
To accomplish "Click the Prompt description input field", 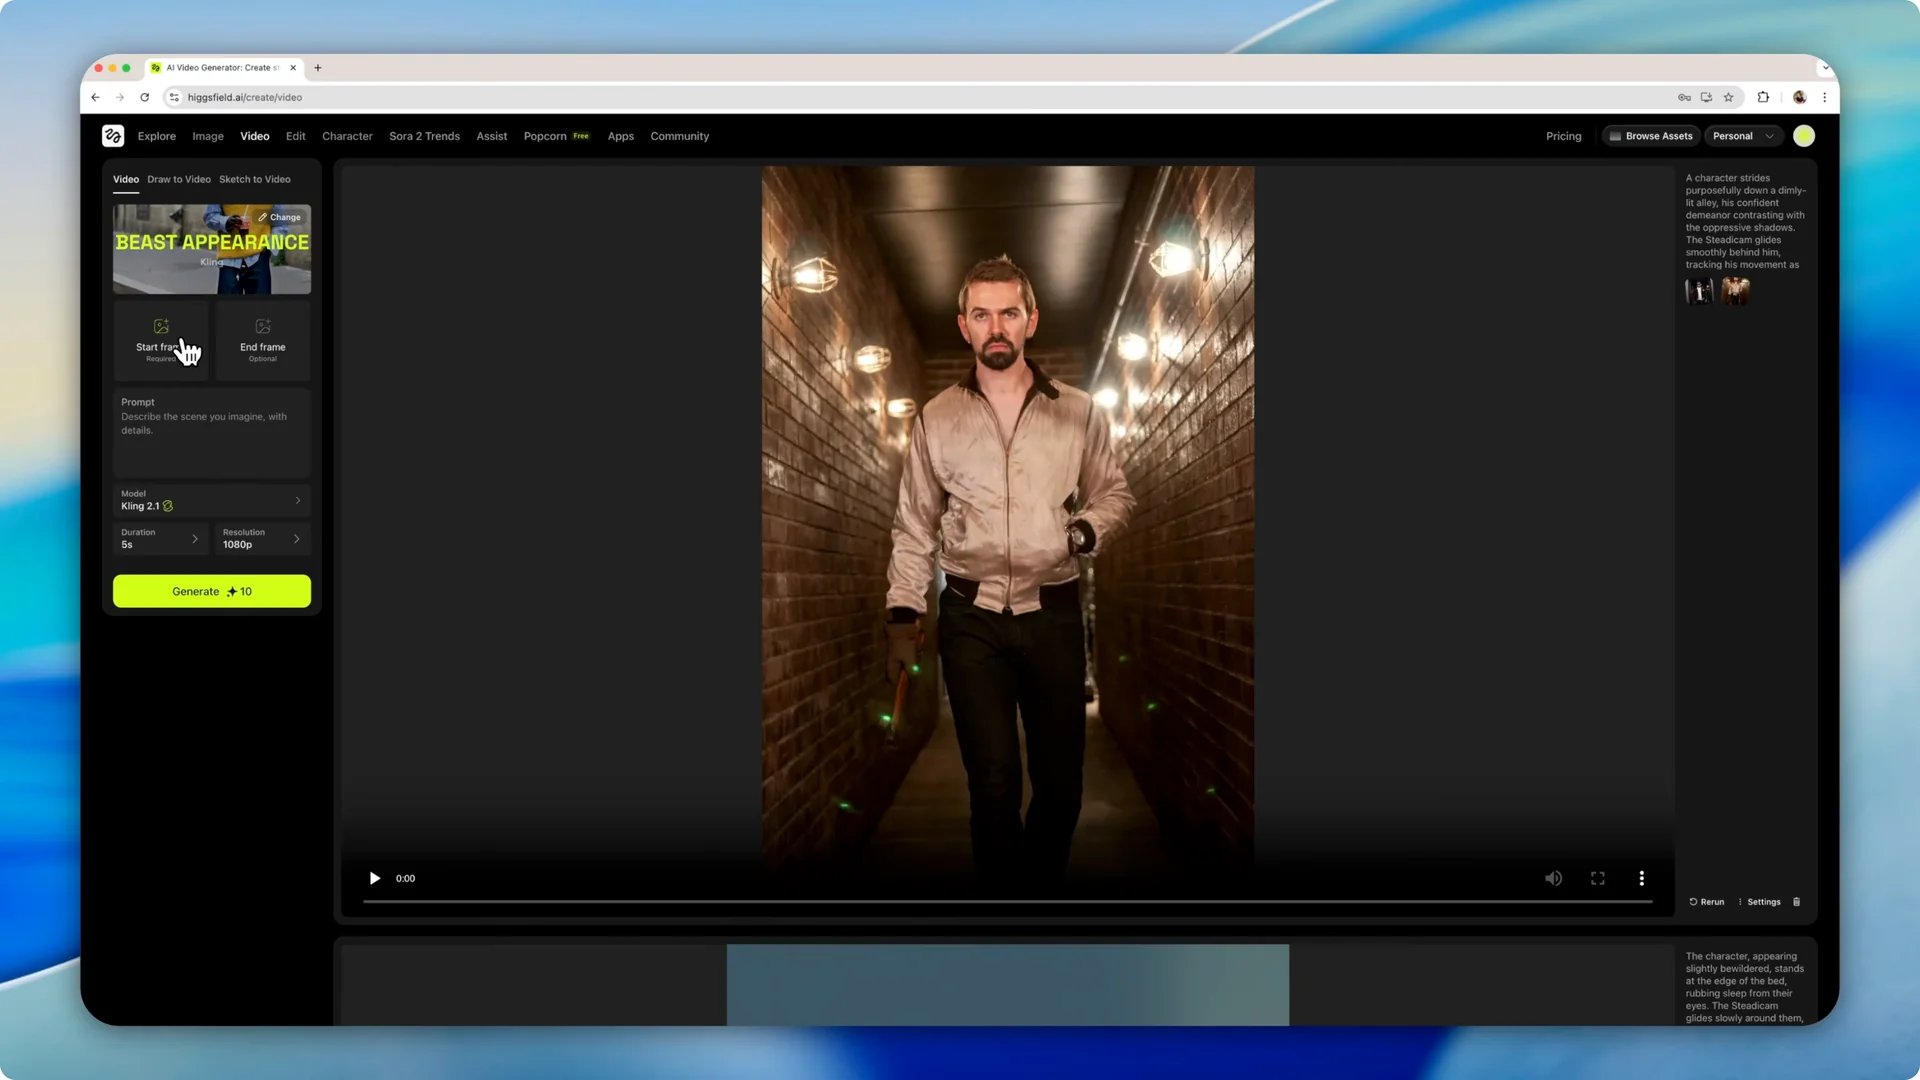I will (211, 432).
